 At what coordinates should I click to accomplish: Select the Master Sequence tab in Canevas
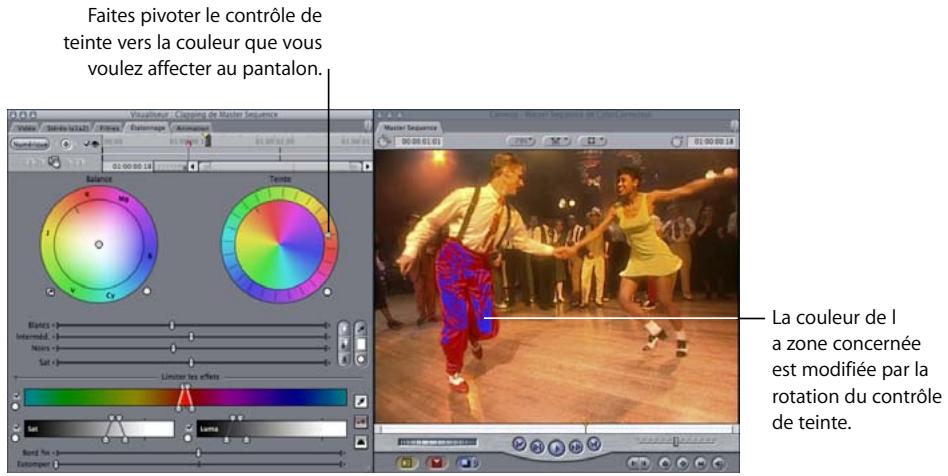pyautogui.click(x=409, y=128)
